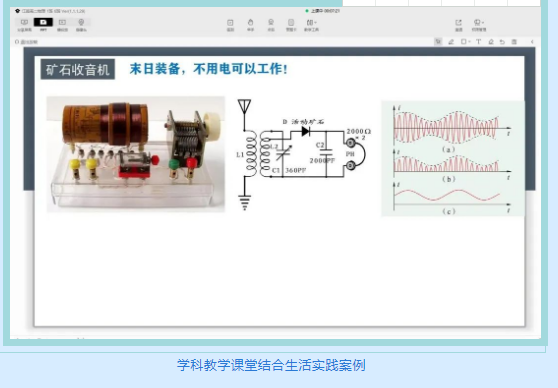Viewport: 558px width, 388px height.
Task: Select the text annotation tool
Action: (x=479, y=42)
